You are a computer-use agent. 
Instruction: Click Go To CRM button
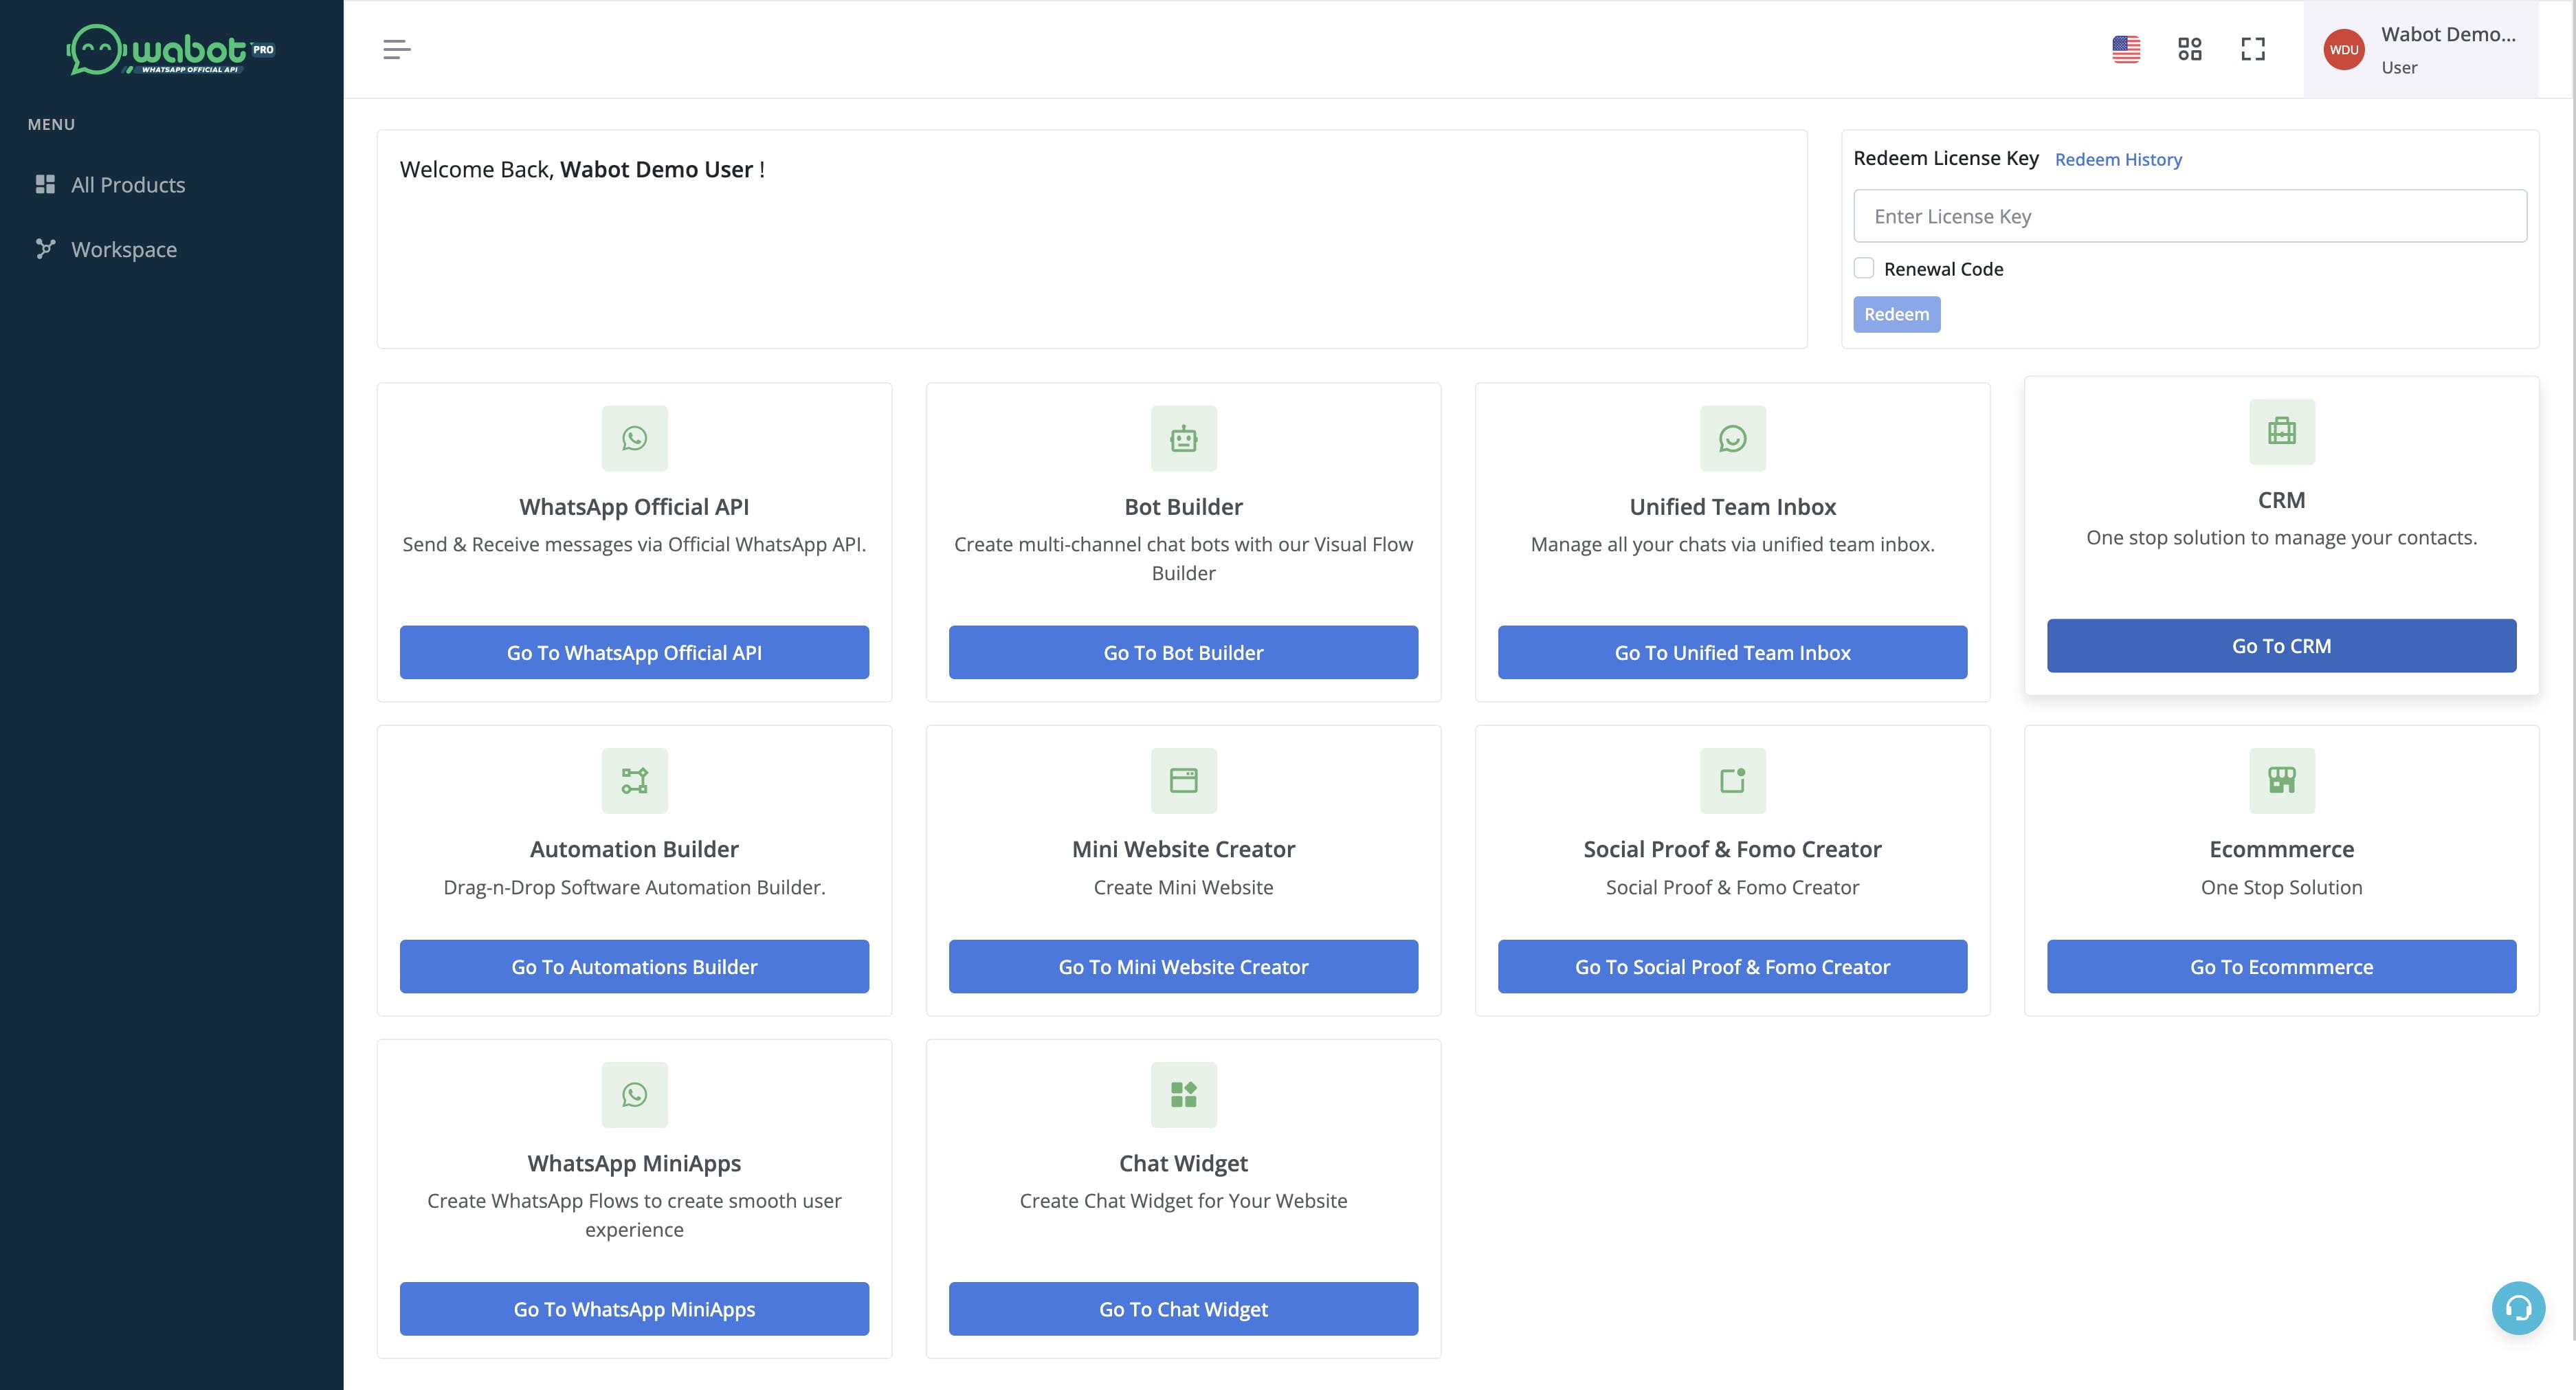pos(2281,646)
